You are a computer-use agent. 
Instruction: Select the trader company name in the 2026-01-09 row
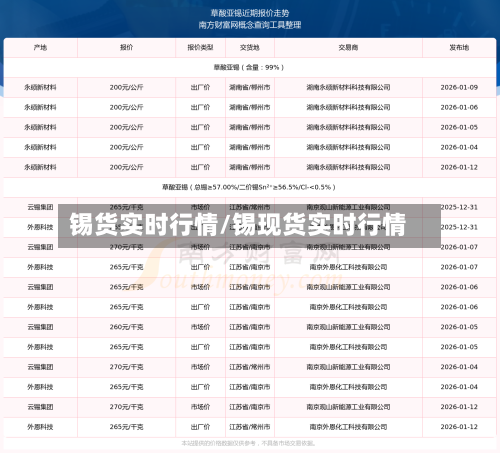pos(348,87)
